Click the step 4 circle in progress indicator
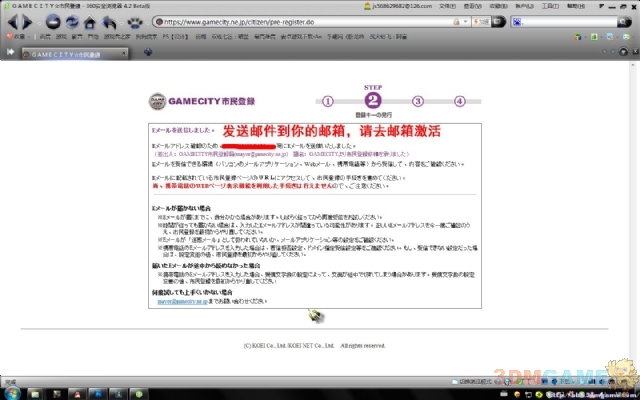The height and width of the screenshot is (400, 640). click(460, 100)
